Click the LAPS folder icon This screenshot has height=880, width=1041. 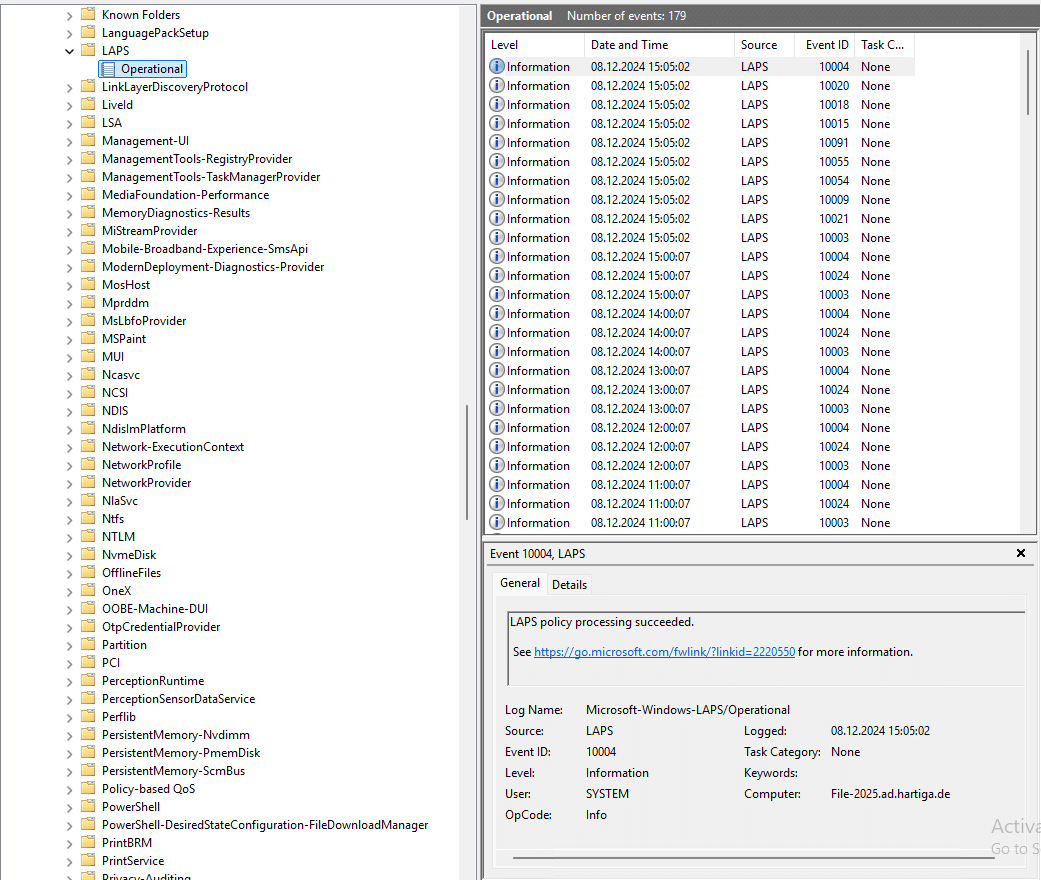[x=87, y=50]
